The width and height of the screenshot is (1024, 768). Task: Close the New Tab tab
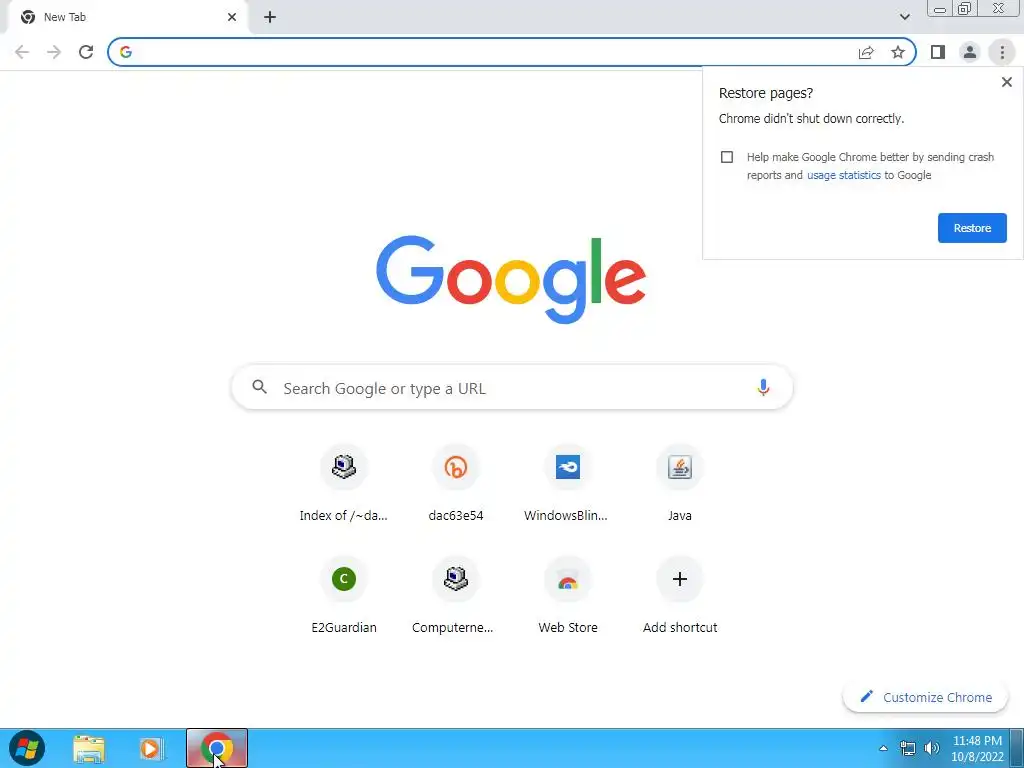click(232, 17)
